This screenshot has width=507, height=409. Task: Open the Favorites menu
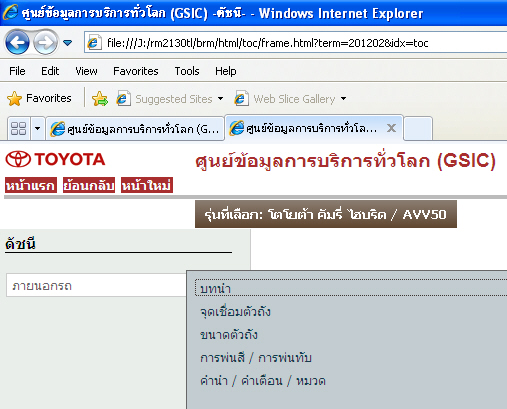tap(136, 71)
